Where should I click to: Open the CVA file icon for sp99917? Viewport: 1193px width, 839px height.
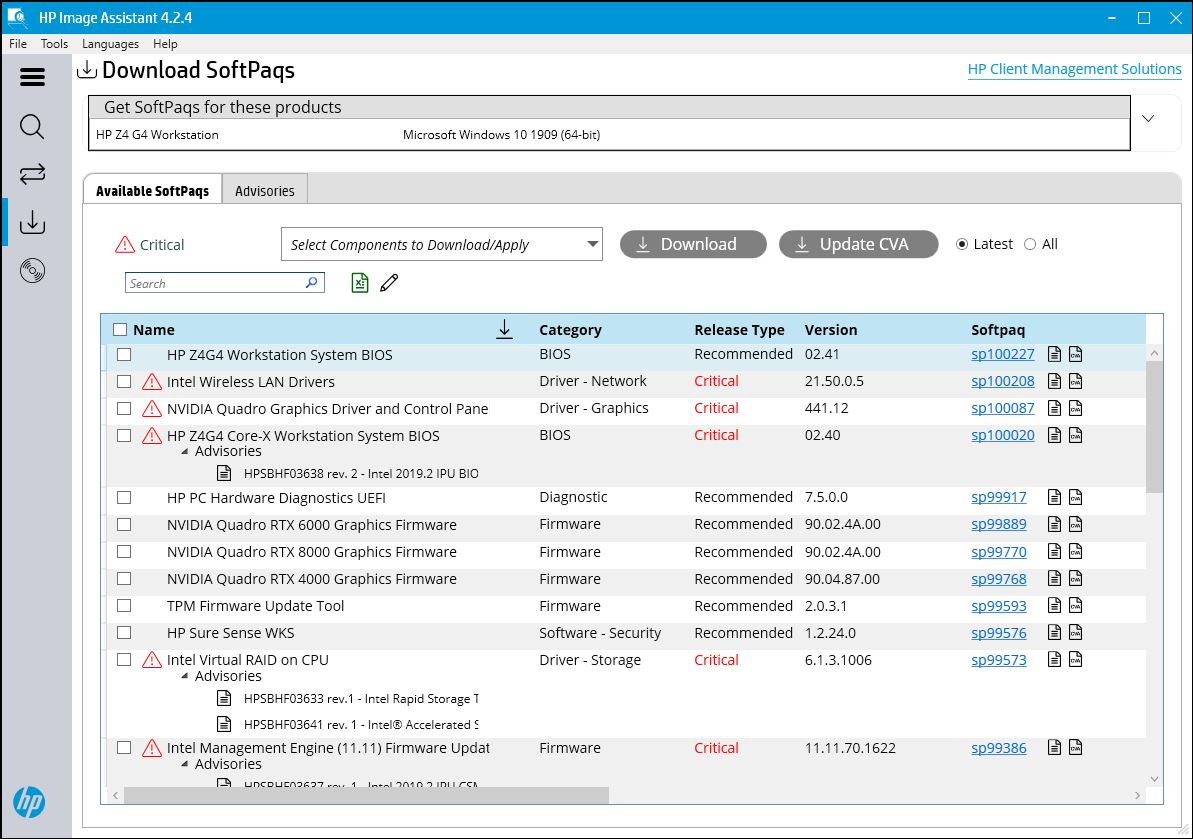pos(1075,497)
